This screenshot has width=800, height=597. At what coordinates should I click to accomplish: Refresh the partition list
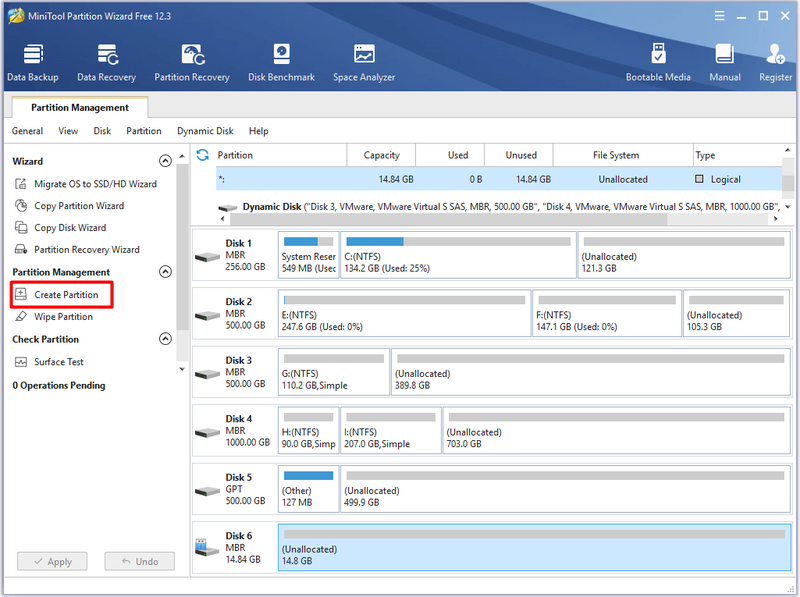tap(203, 155)
